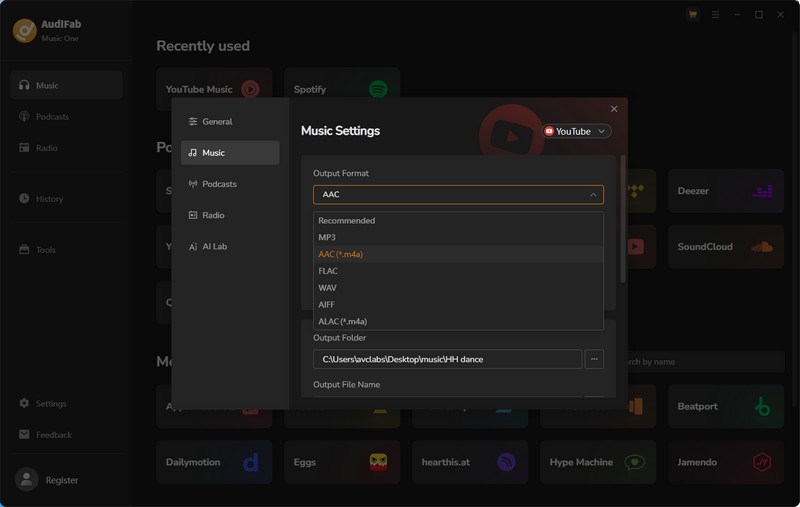The image size is (800, 507).
Task: Open Music tab in settings dialog
Action: [x=230, y=153]
